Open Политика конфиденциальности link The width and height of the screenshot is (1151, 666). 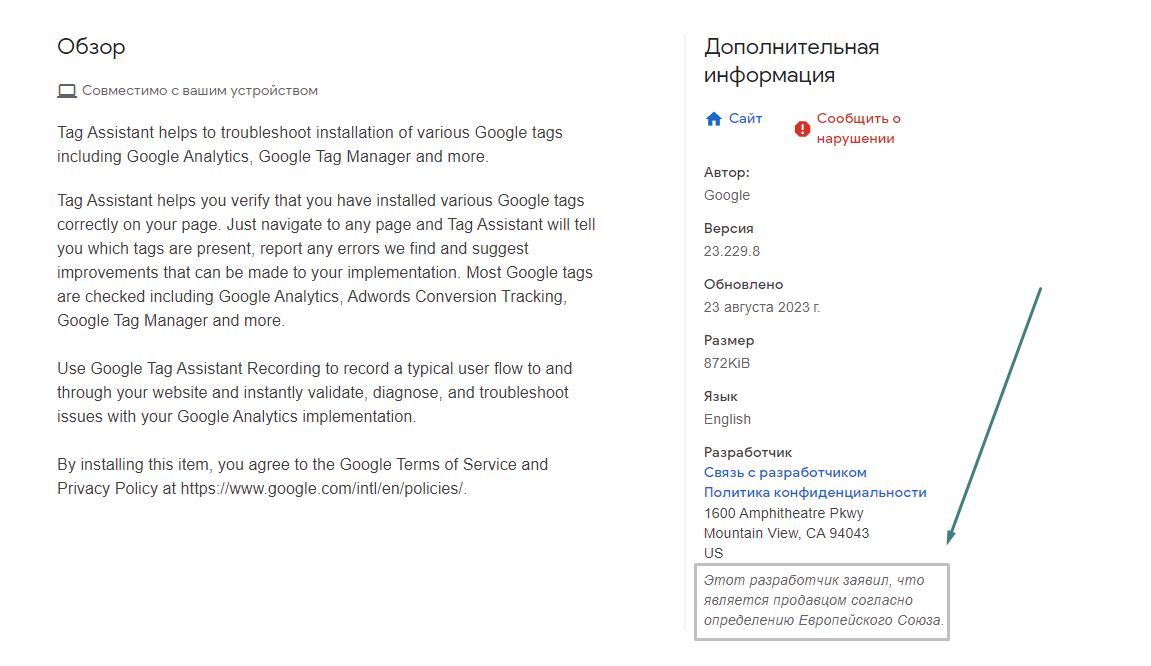[x=815, y=492]
